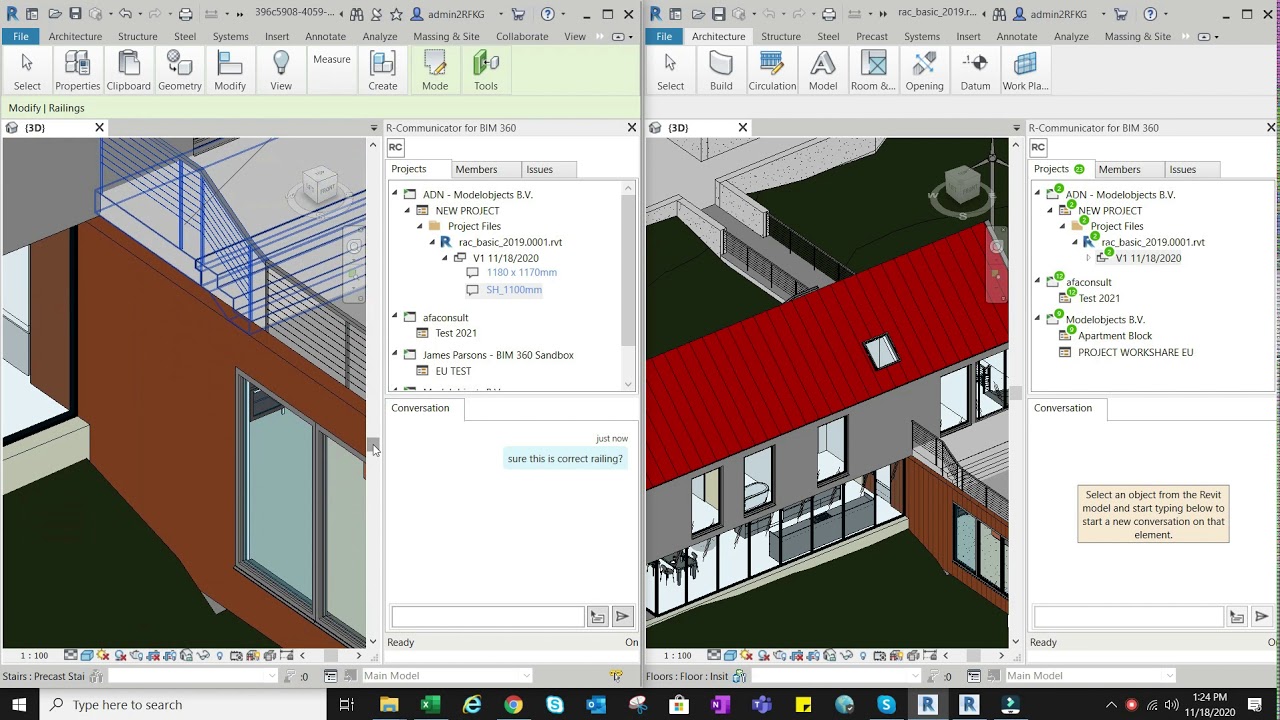Image resolution: width=1280 pixels, height=720 pixels.
Task: Click the Create icon in left Revit ribbon
Action: pos(383,64)
